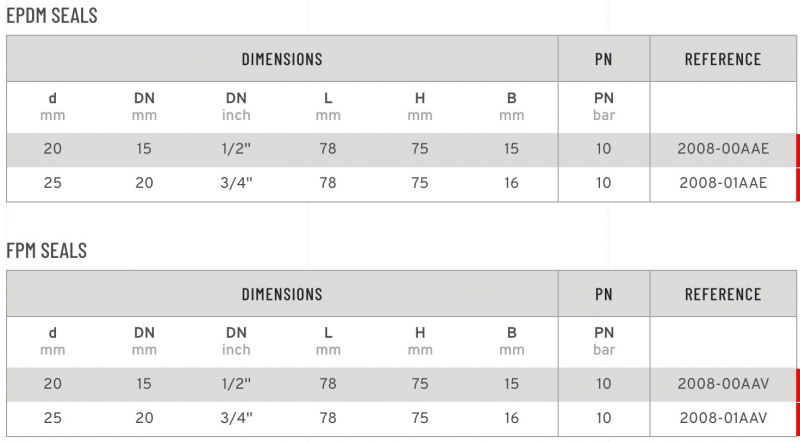Click the EPDM SEALS section heading
Screen dimensions: 800x442
pyautogui.click(x=52, y=16)
